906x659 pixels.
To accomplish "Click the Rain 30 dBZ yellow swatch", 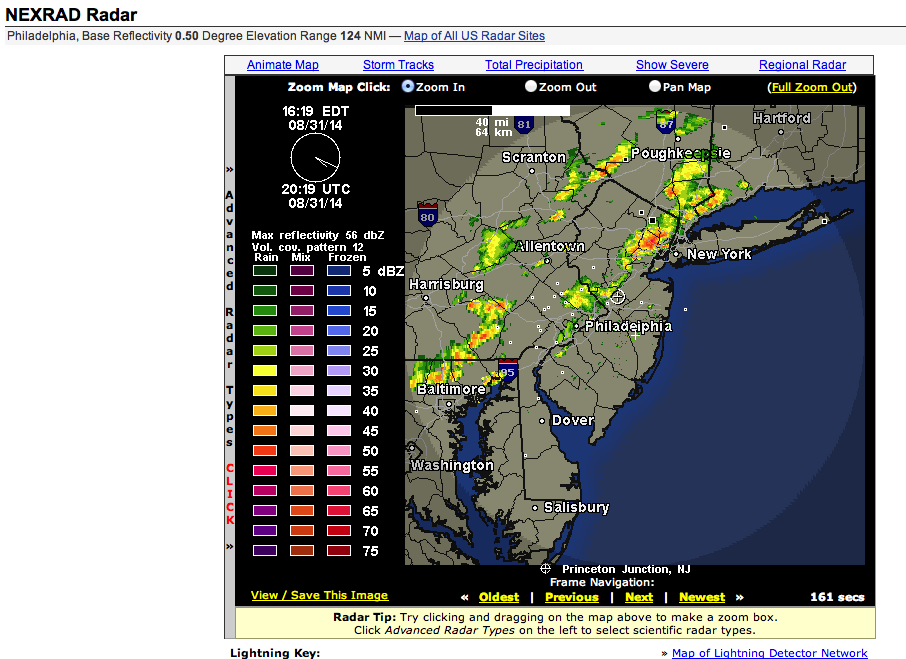I will point(265,371).
